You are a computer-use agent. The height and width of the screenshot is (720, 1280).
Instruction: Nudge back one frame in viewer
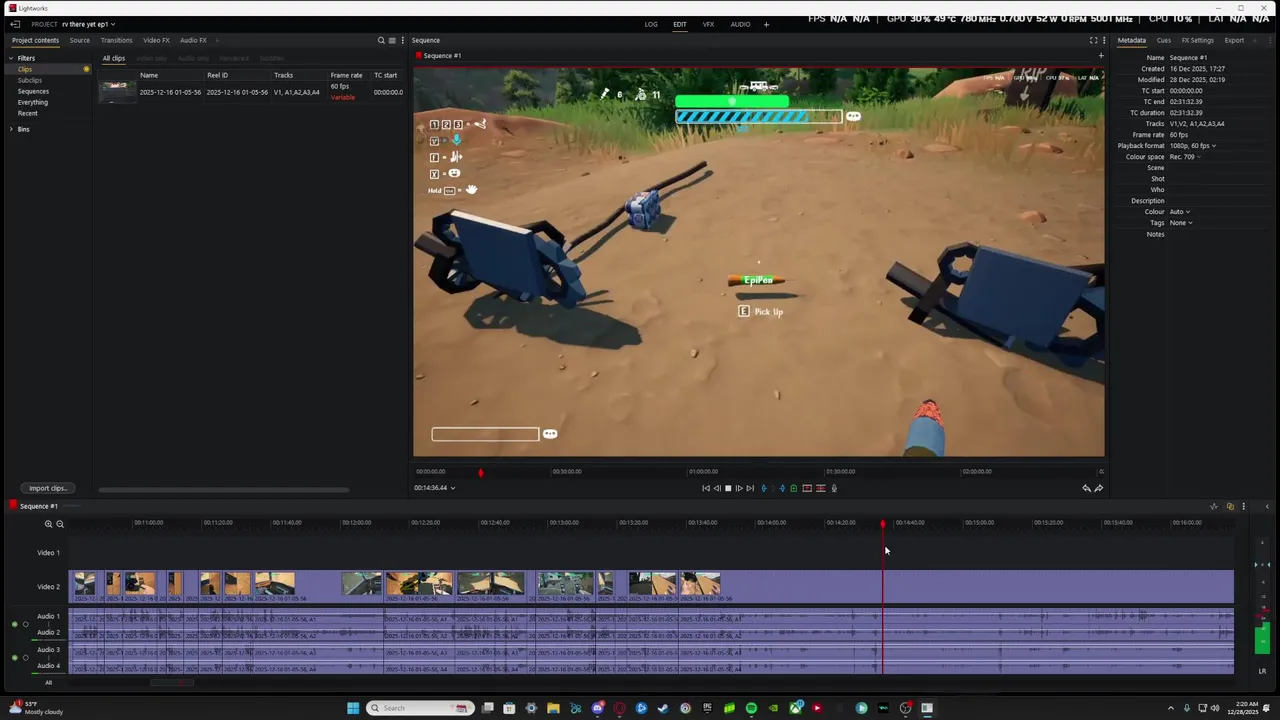717,488
